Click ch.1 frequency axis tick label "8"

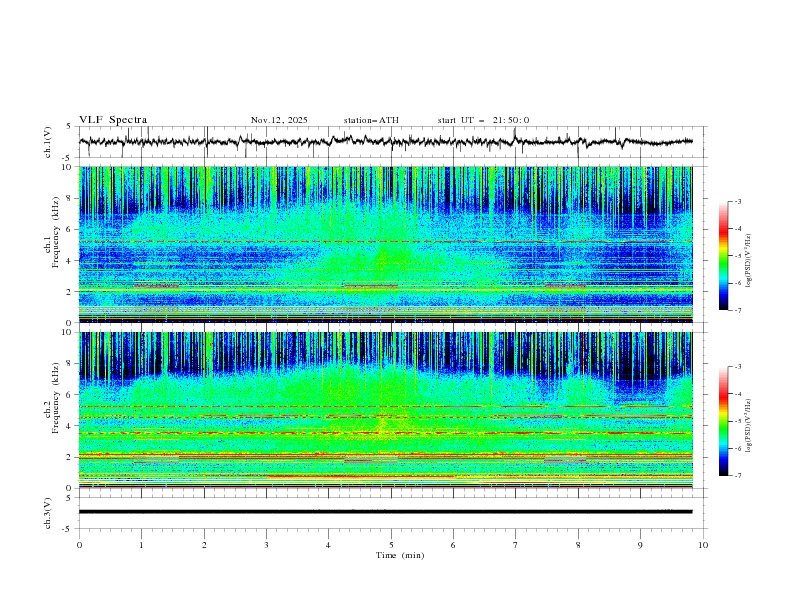(70, 198)
